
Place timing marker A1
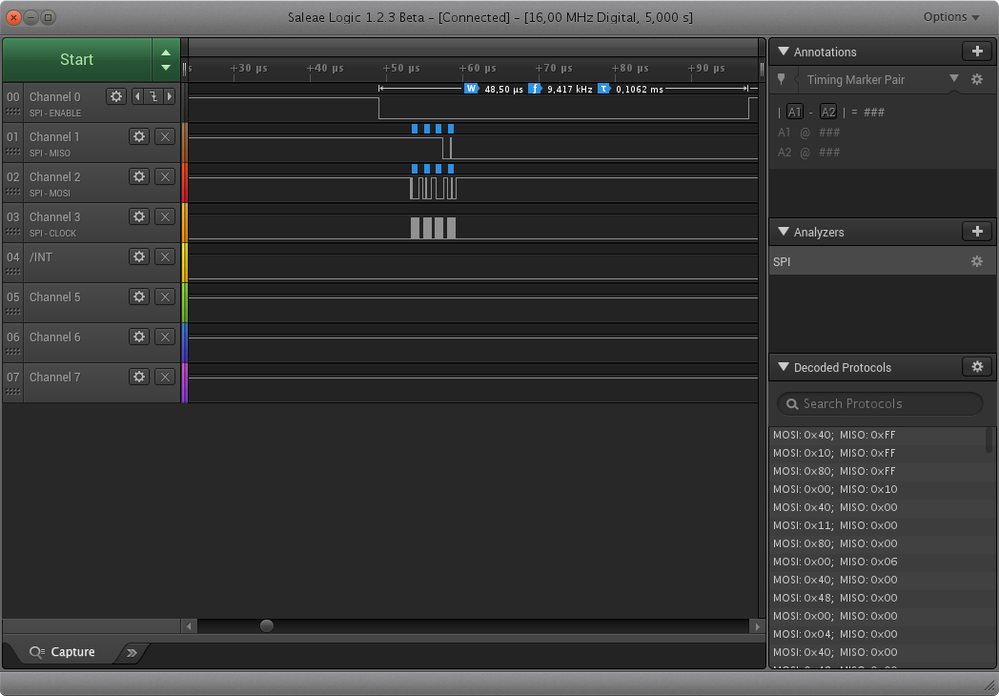(794, 112)
